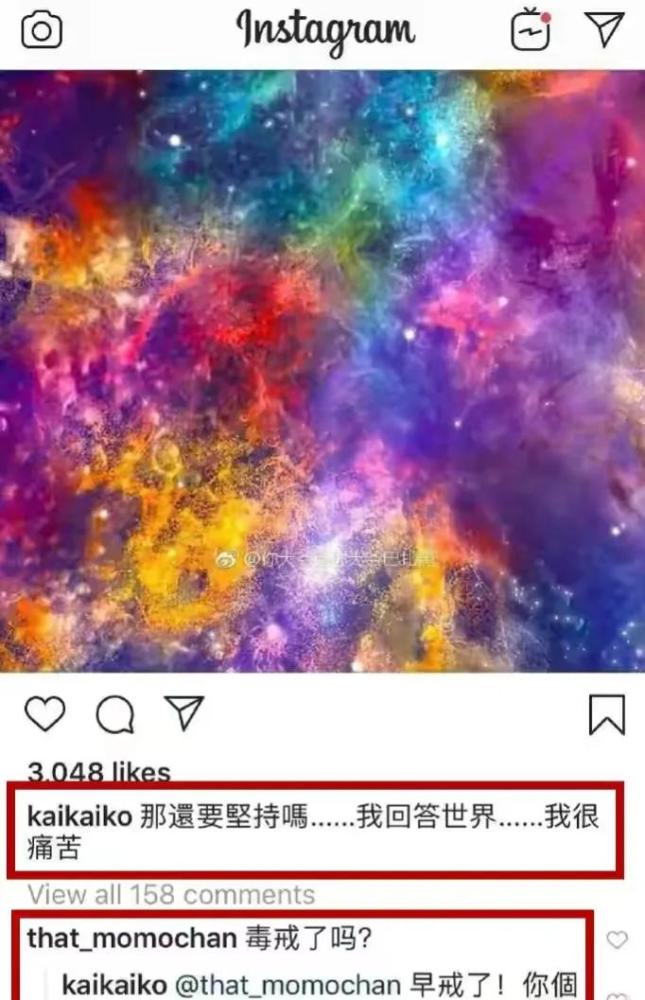
Task: Share post via paper plane under photo
Action: 184,712
